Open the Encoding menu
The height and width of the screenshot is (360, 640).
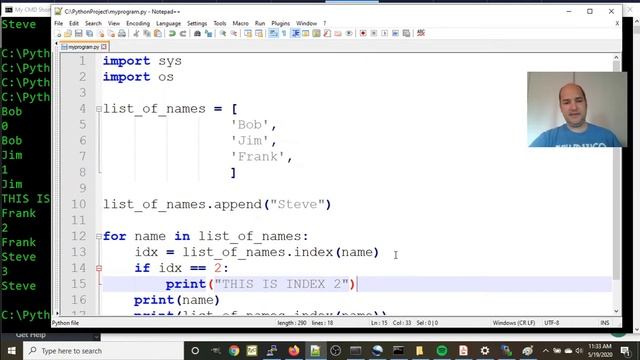138,24
